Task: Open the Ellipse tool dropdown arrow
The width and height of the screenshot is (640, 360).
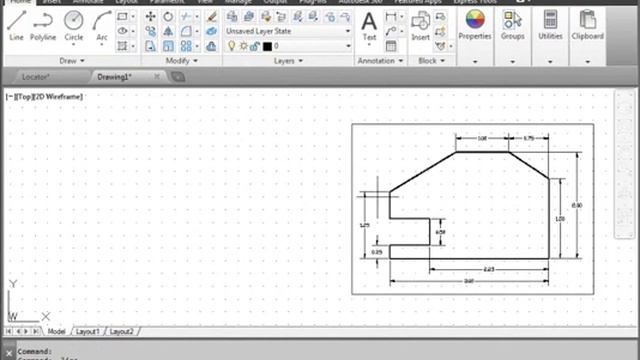Action: [x=133, y=31]
